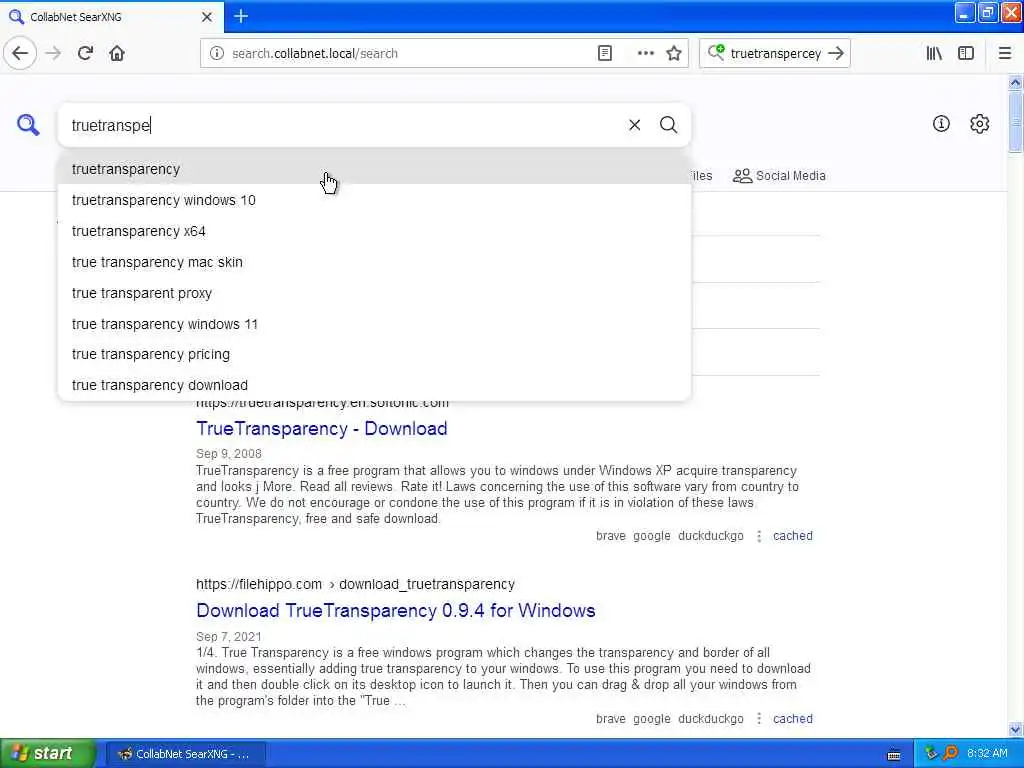
Task: Choose suggestion 'truetransparency windows 10'
Action: tap(374, 200)
